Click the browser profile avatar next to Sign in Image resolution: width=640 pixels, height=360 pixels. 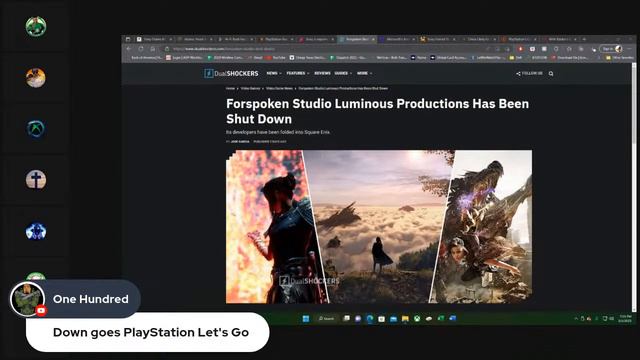pos(618,49)
